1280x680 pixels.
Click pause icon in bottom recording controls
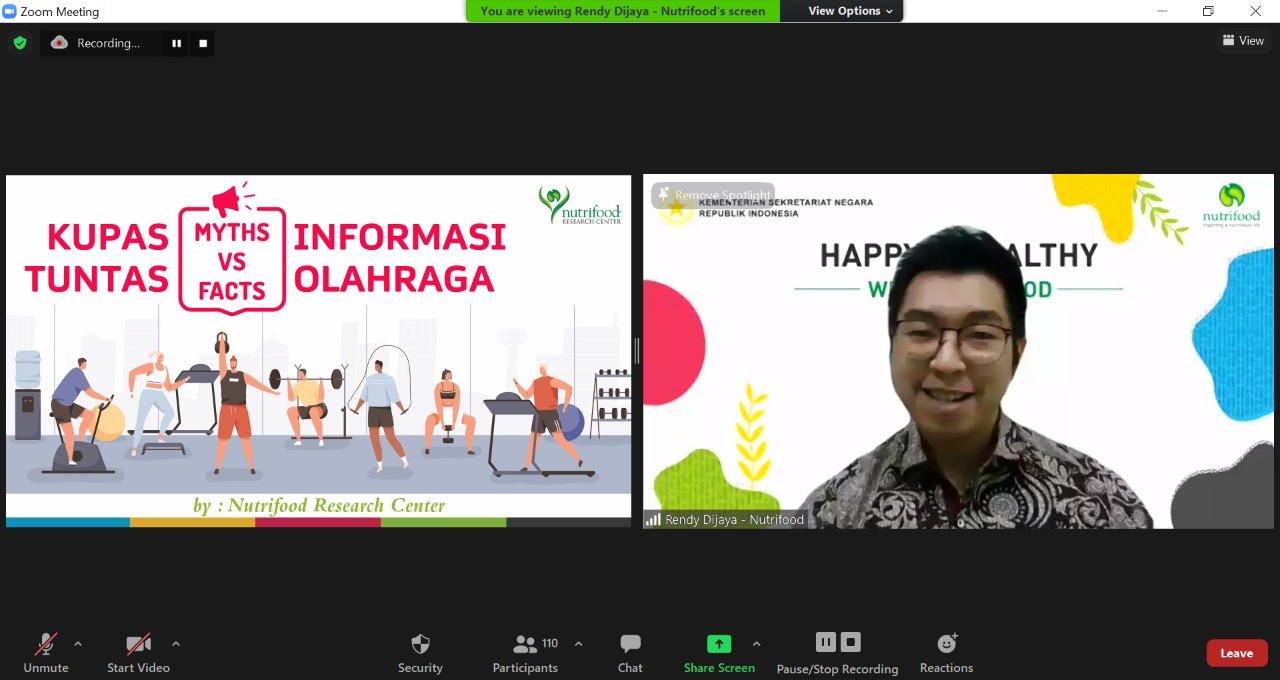[825, 642]
